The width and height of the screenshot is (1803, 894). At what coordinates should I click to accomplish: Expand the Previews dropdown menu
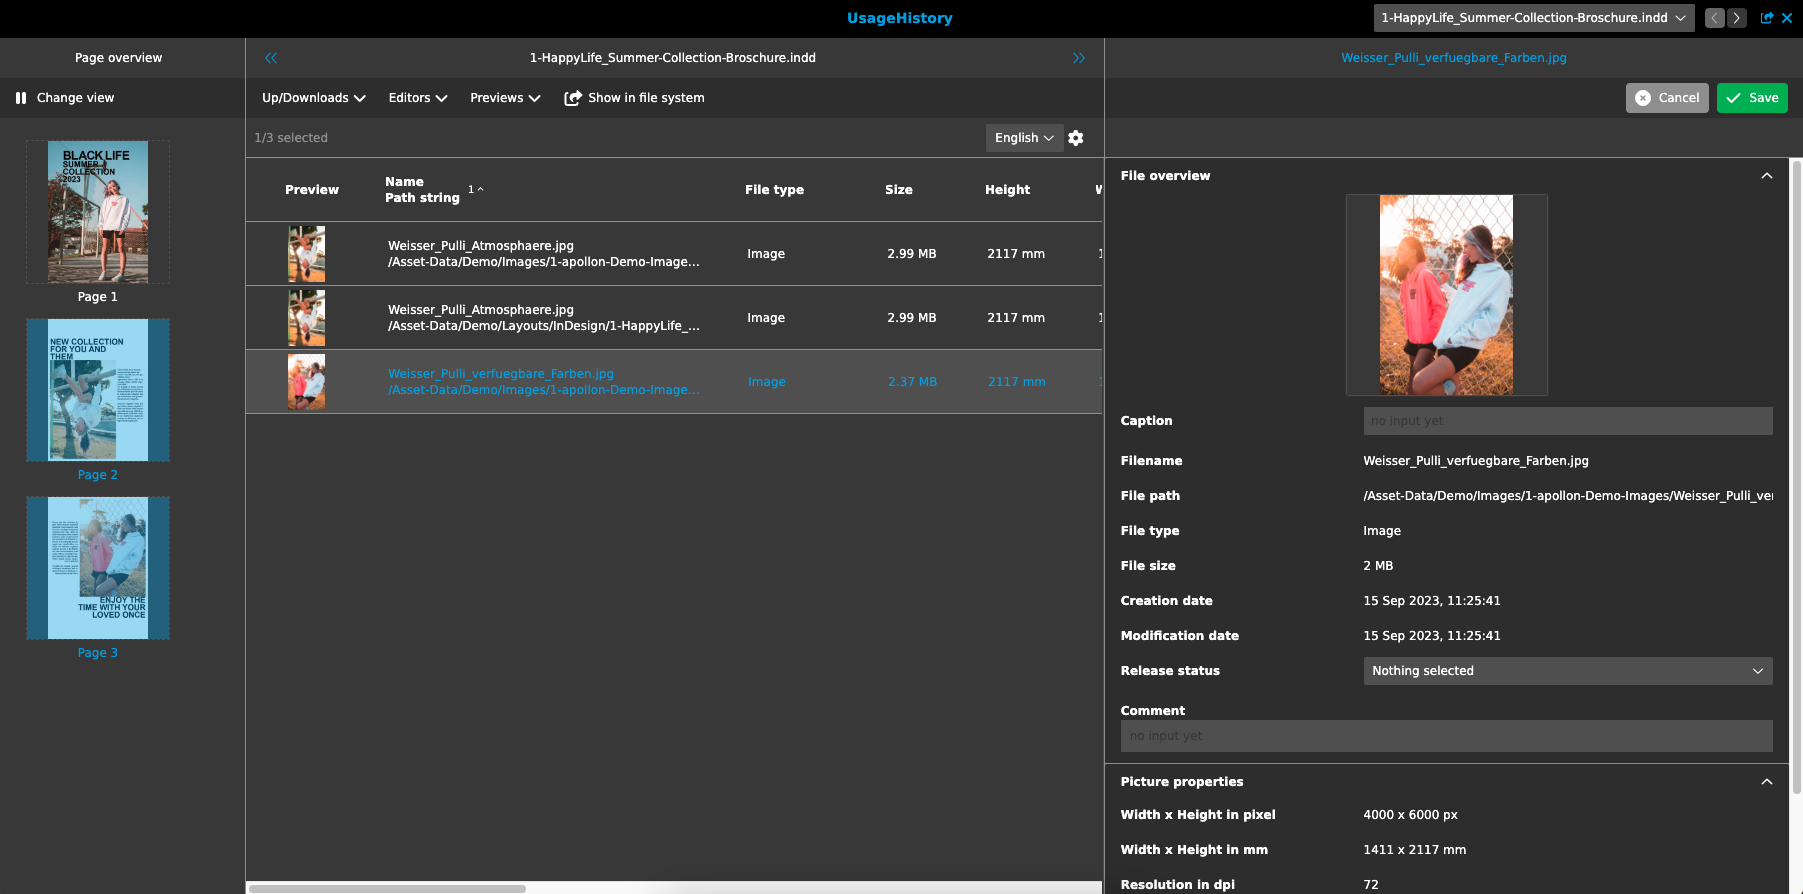tap(505, 98)
